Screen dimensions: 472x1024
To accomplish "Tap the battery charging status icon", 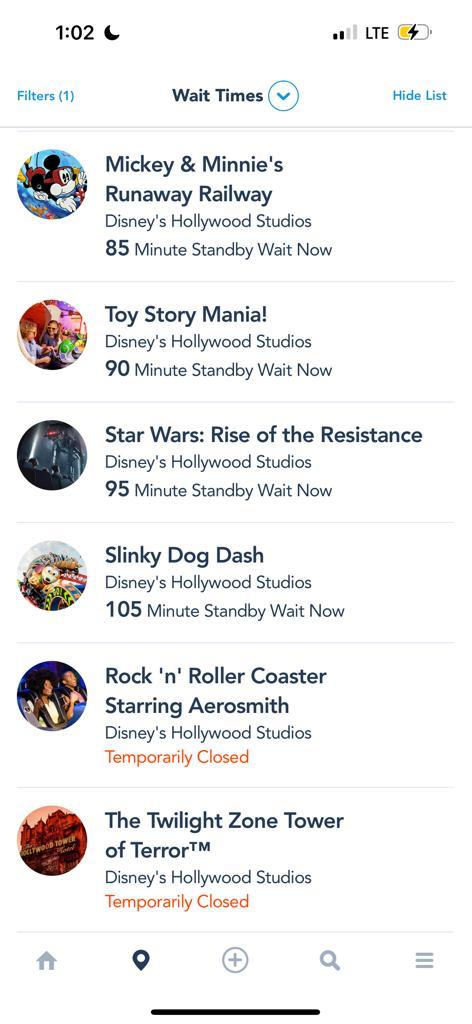I will [x=415, y=33].
